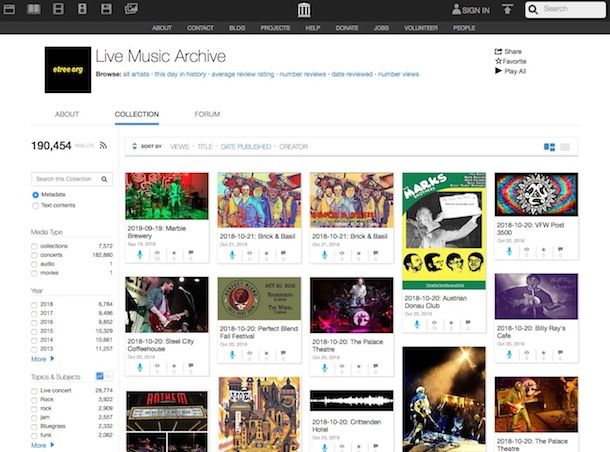Click the magnifier icon in top search box
610x452 pixels.
tap(533, 9)
